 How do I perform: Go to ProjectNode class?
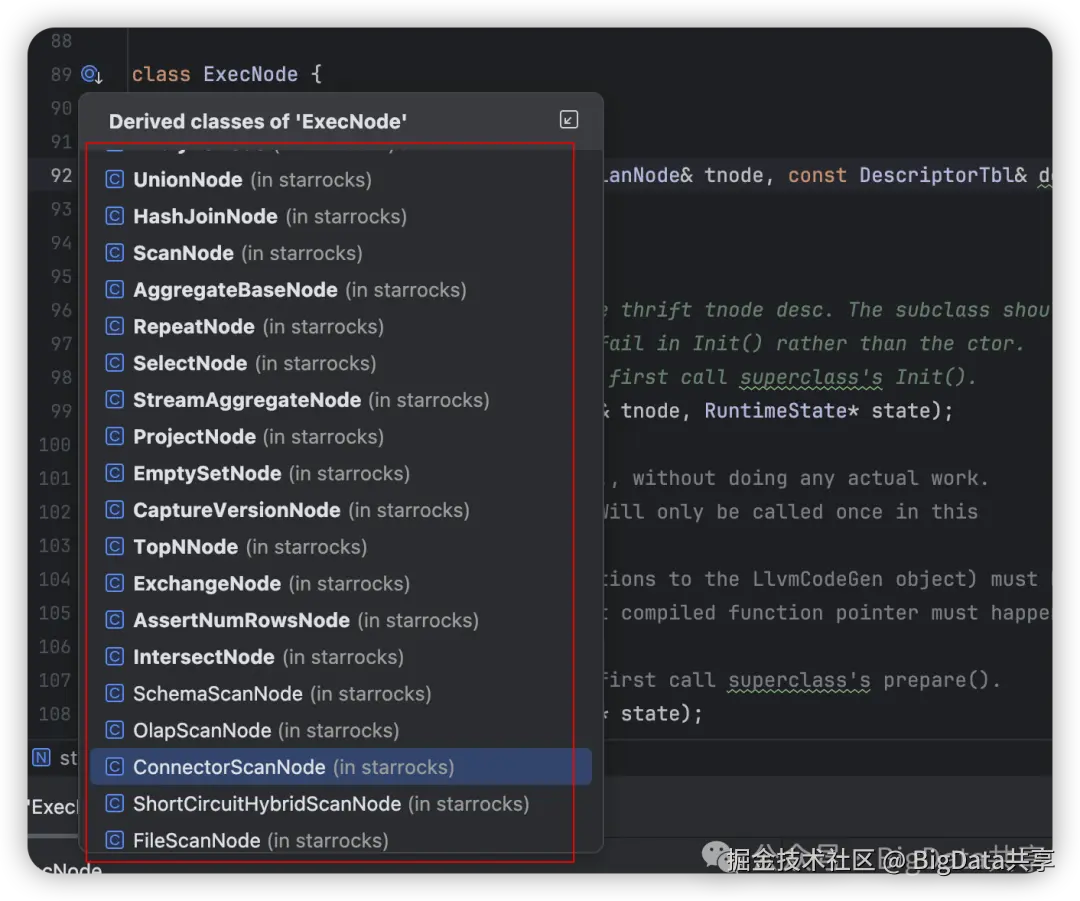[340, 437]
